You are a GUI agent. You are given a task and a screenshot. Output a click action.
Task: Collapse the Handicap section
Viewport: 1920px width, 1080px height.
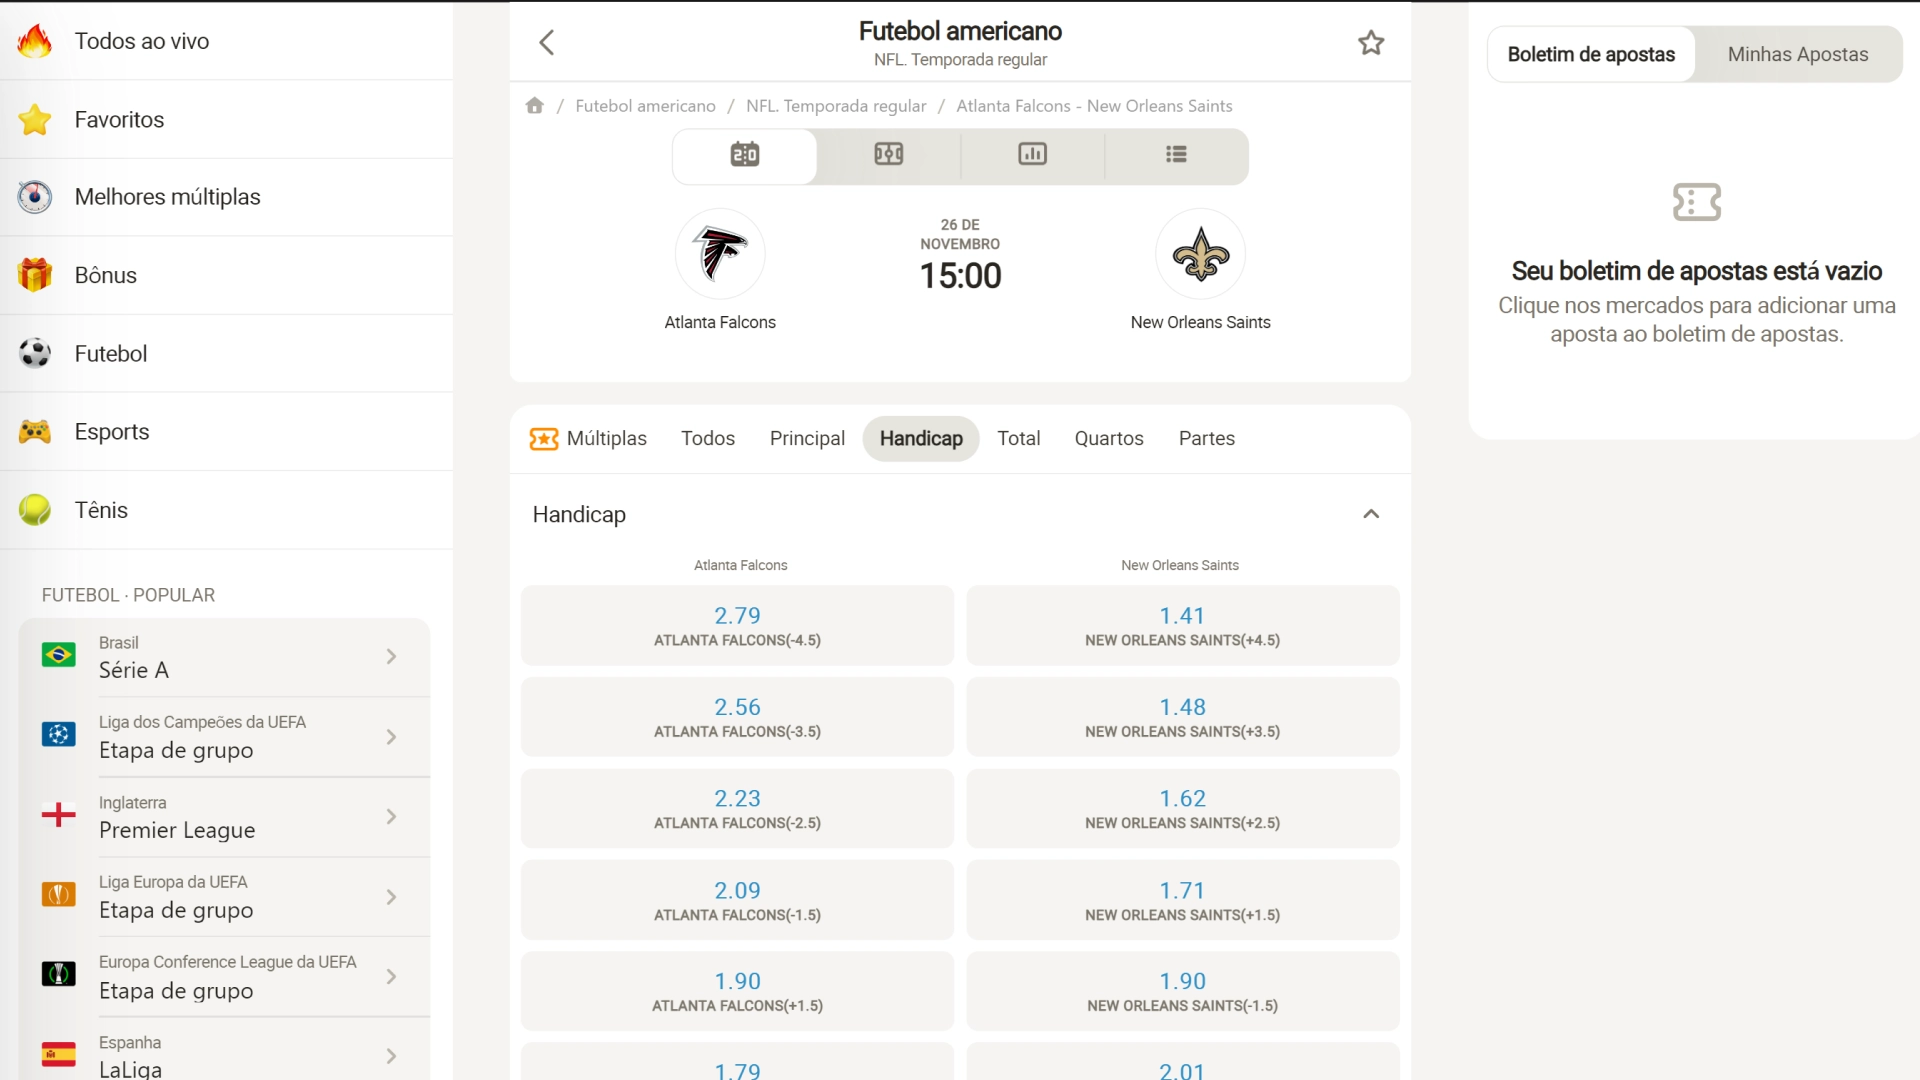[1371, 514]
